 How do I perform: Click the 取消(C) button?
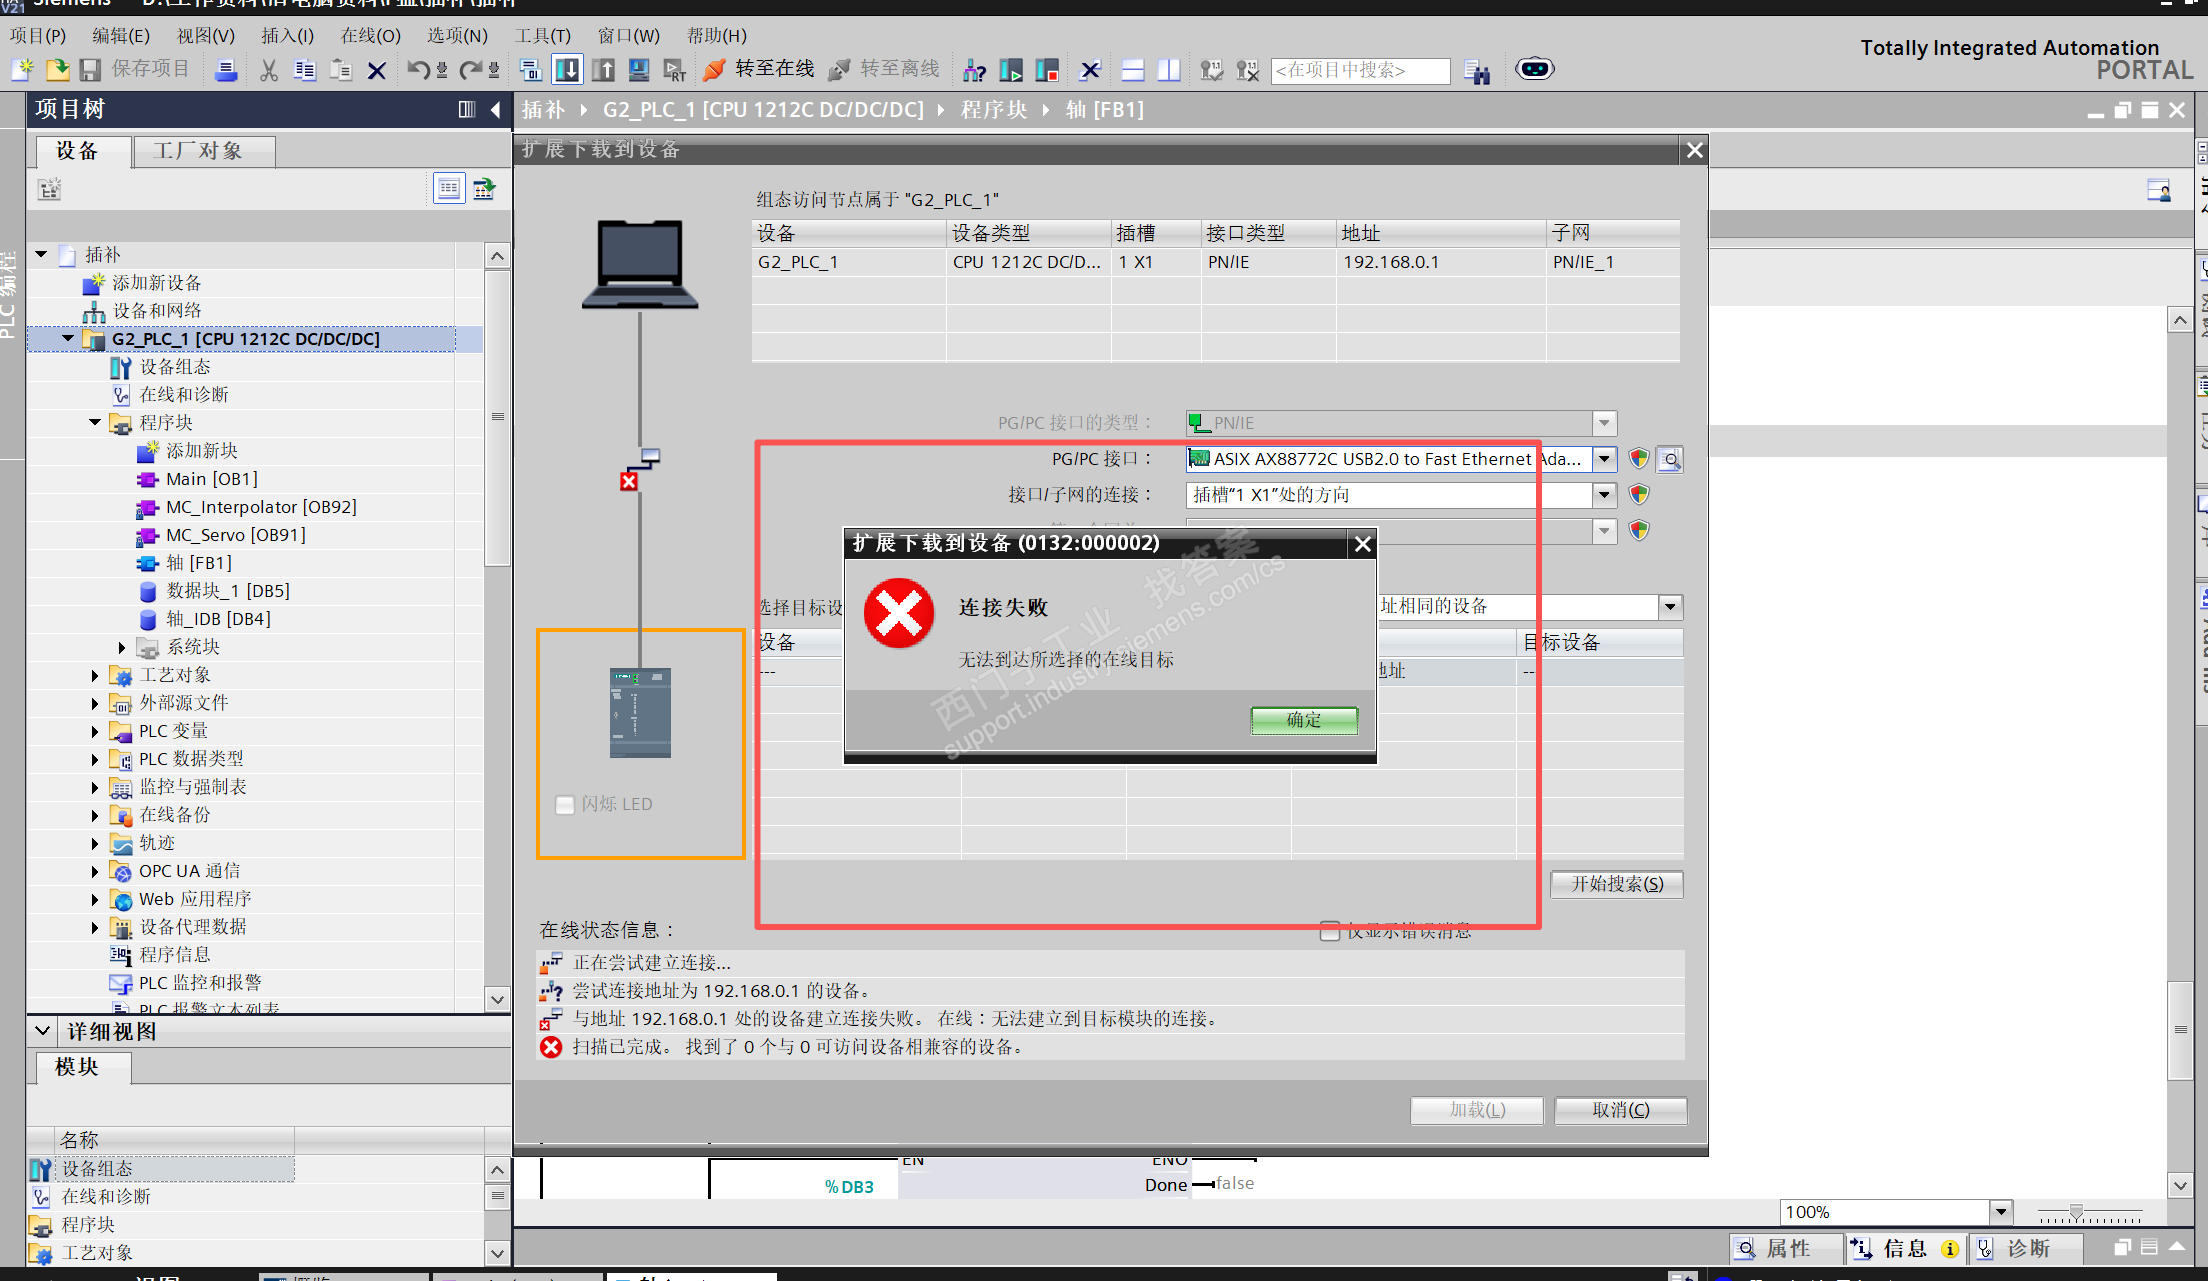1620,1110
